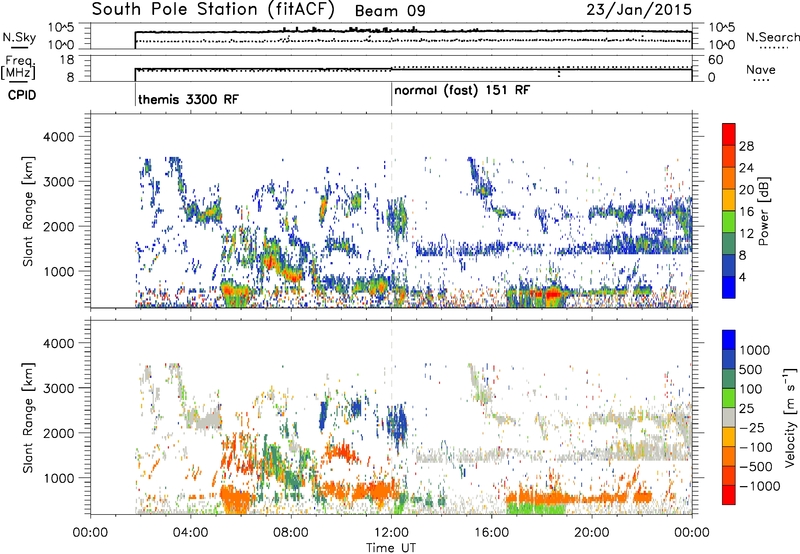
Task: Click the '16' tick on the power scale
Action: [746, 212]
